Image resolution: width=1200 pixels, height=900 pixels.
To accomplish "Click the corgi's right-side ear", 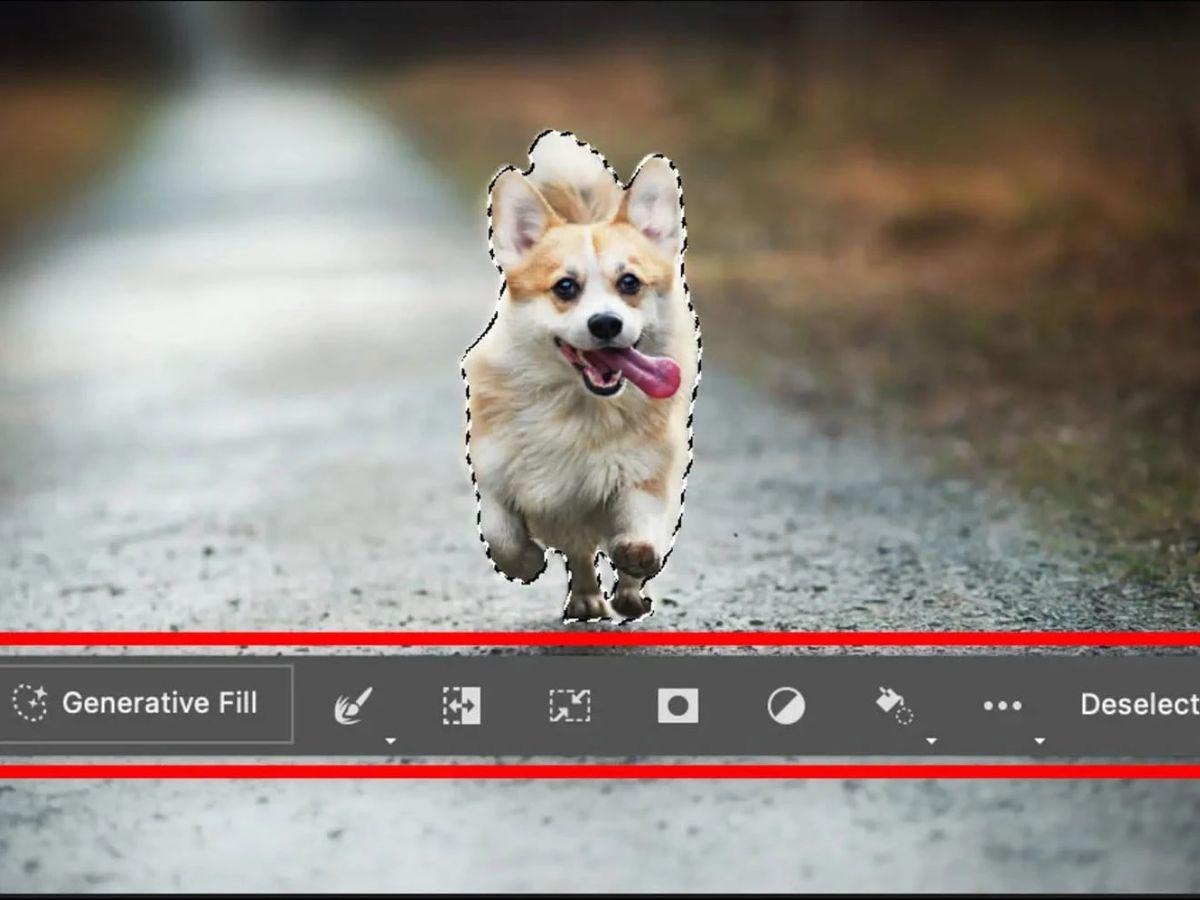I will coord(655,205).
